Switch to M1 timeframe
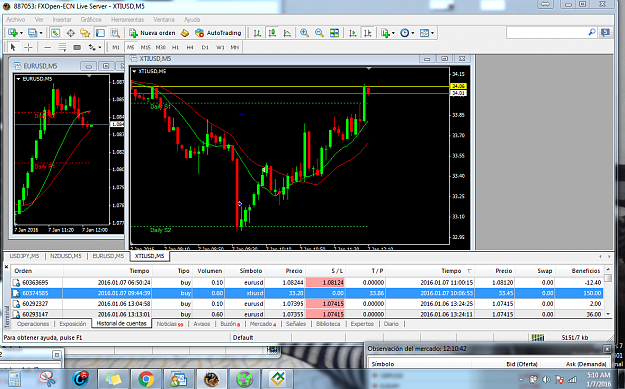Screen dimensions: 625x389 [116, 47]
